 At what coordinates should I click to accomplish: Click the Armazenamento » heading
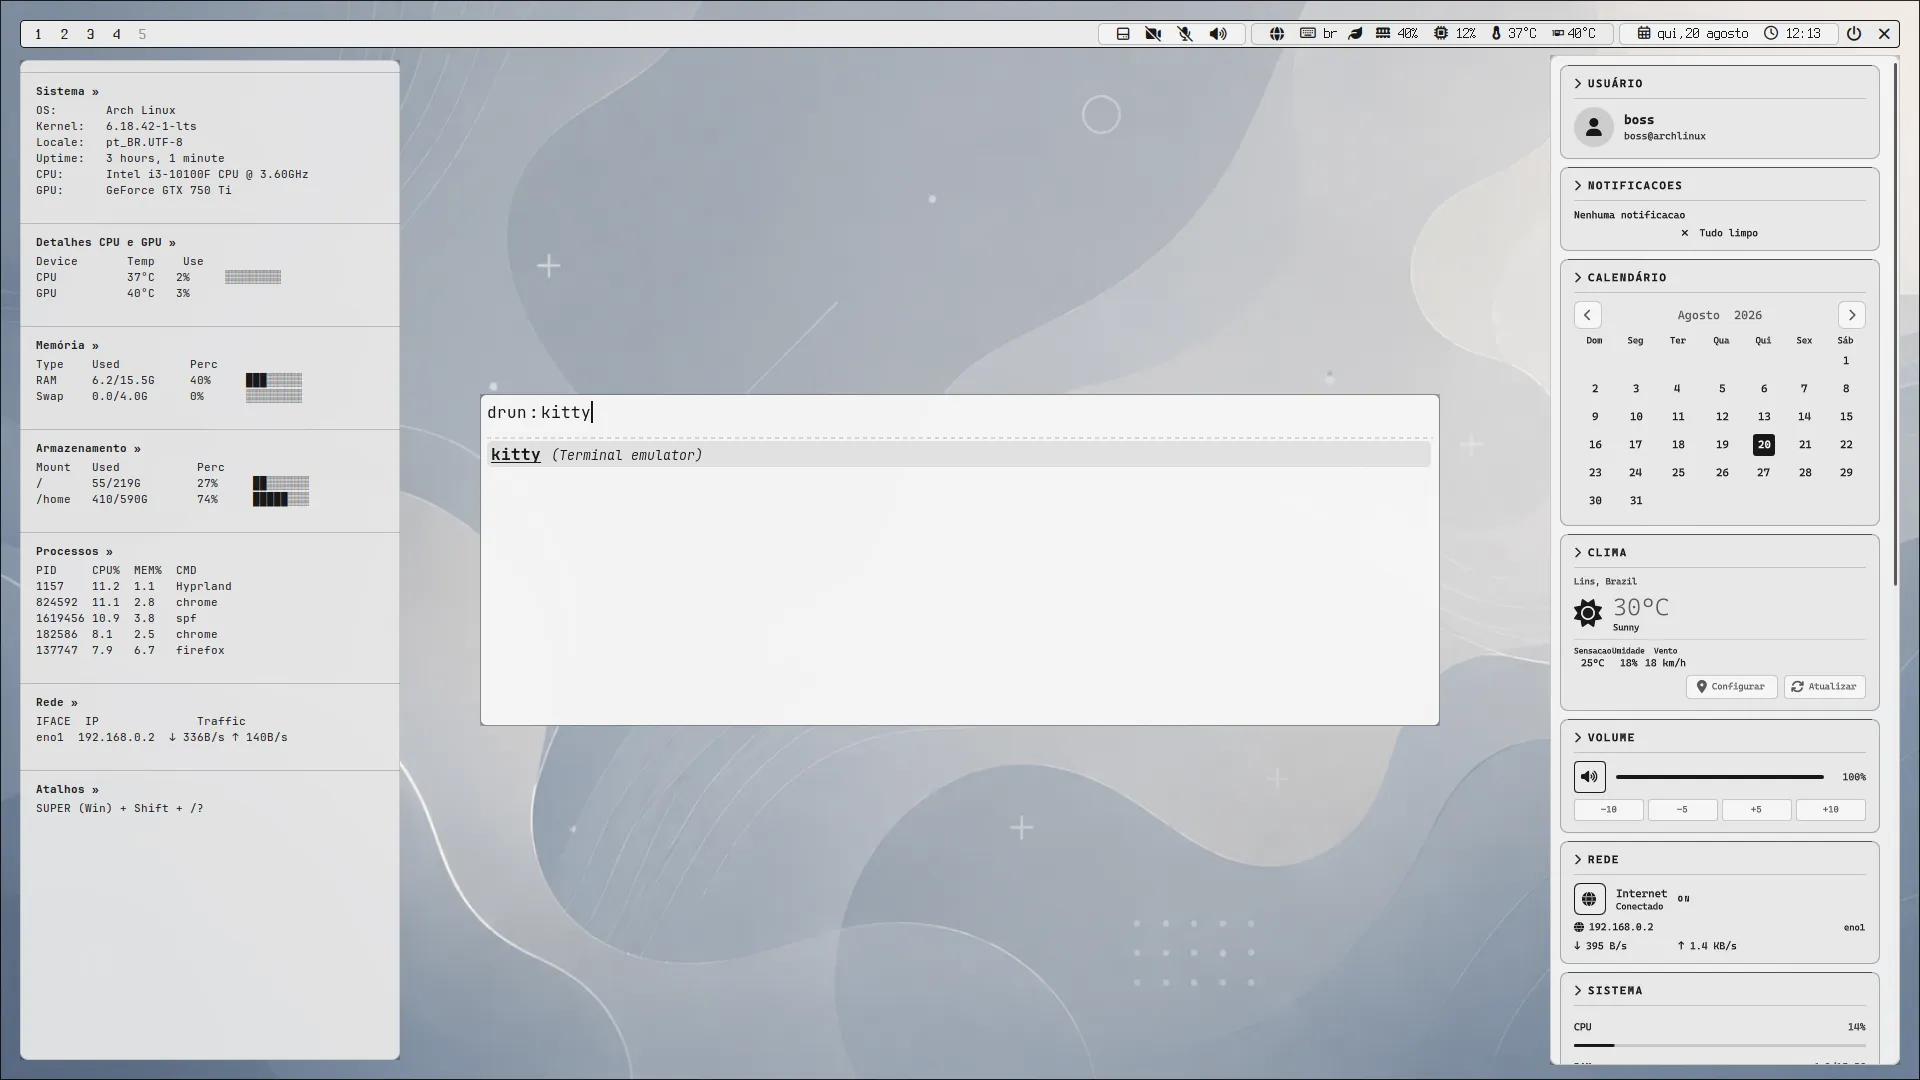[x=88, y=449]
